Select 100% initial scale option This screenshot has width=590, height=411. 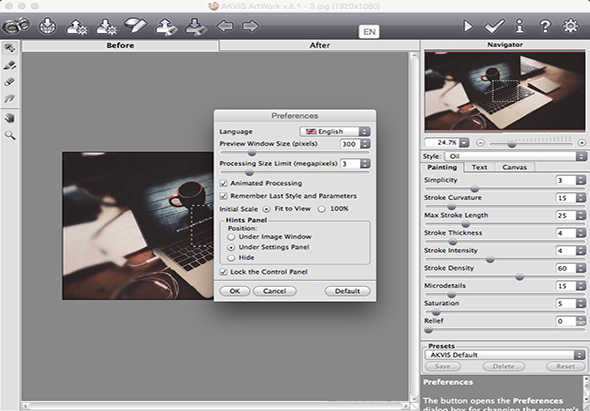pyautogui.click(x=321, y=209)
